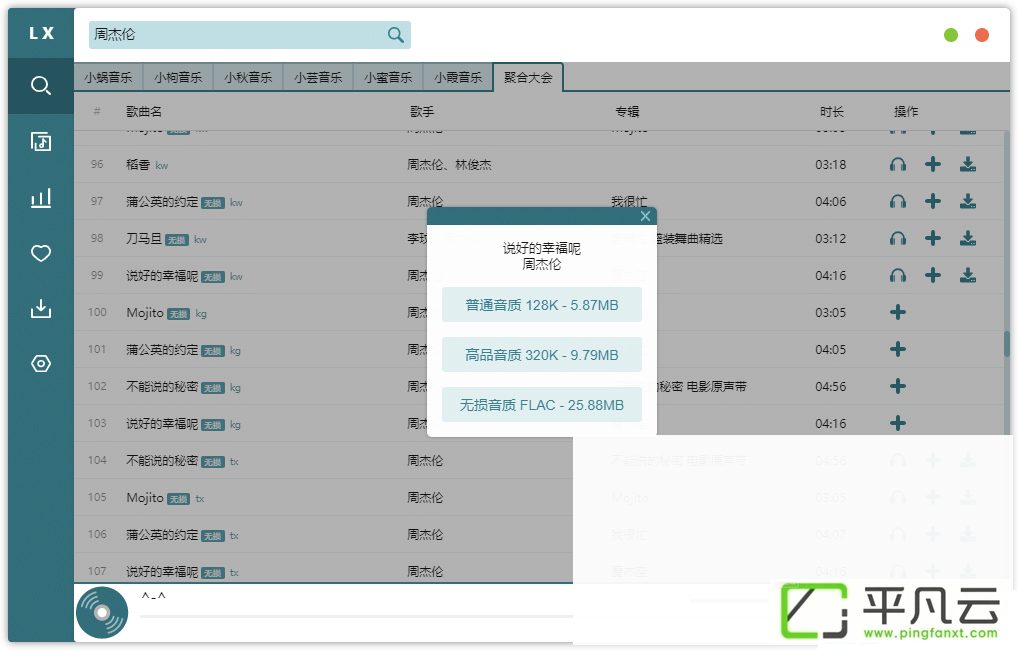
Task: Choose 无损音质 FLAC - 25.88MB download
Action: pyautogui.click(x=542, y=405)
